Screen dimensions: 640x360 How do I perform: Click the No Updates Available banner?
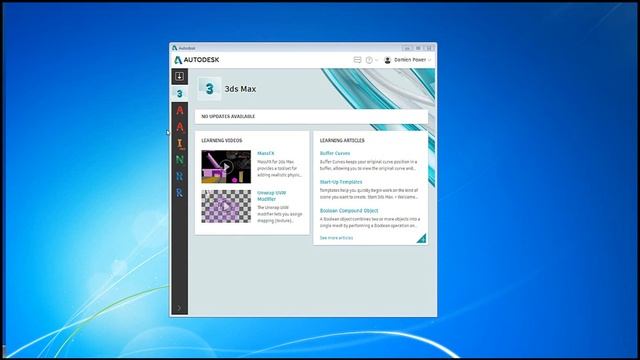[311, 116]
